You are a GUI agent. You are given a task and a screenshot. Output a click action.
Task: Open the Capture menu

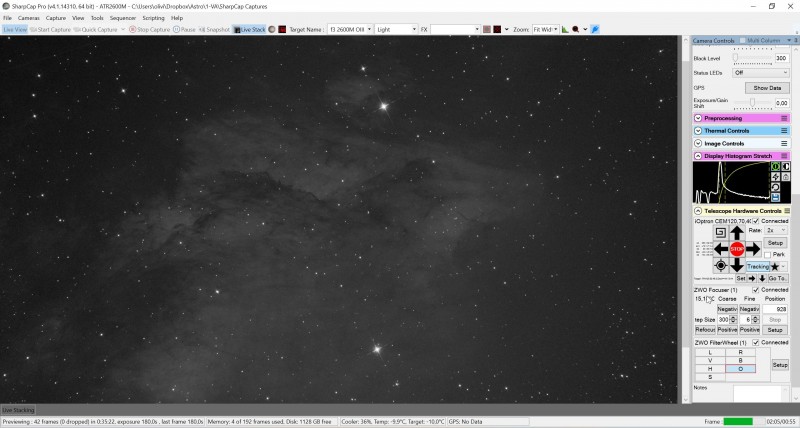pos(56,18)
